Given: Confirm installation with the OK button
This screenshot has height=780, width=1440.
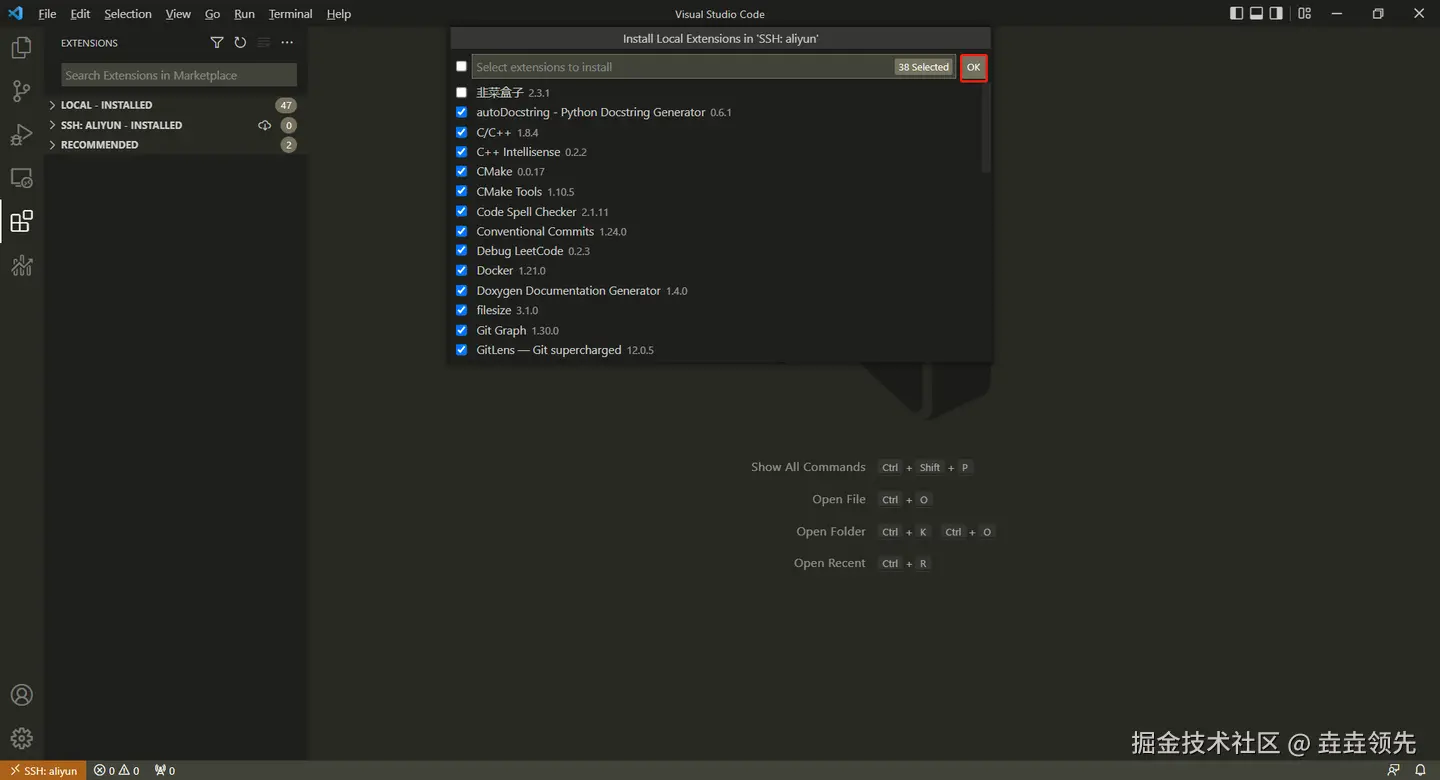Looking at the screenshot, I should click(973, 67).
